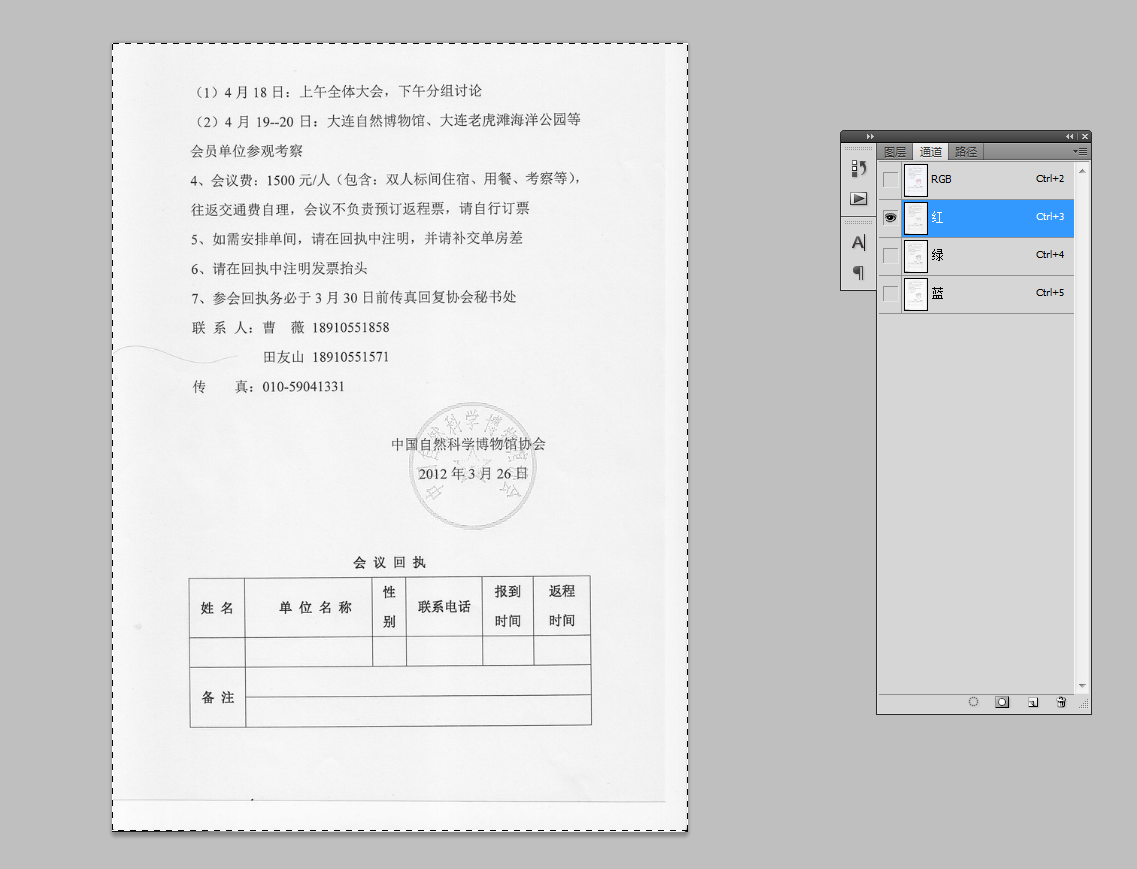The height and width of the screenshot is (869, 1137).
Task: Click the channel list scroll up arrow
Action: tap(1082, 171)
